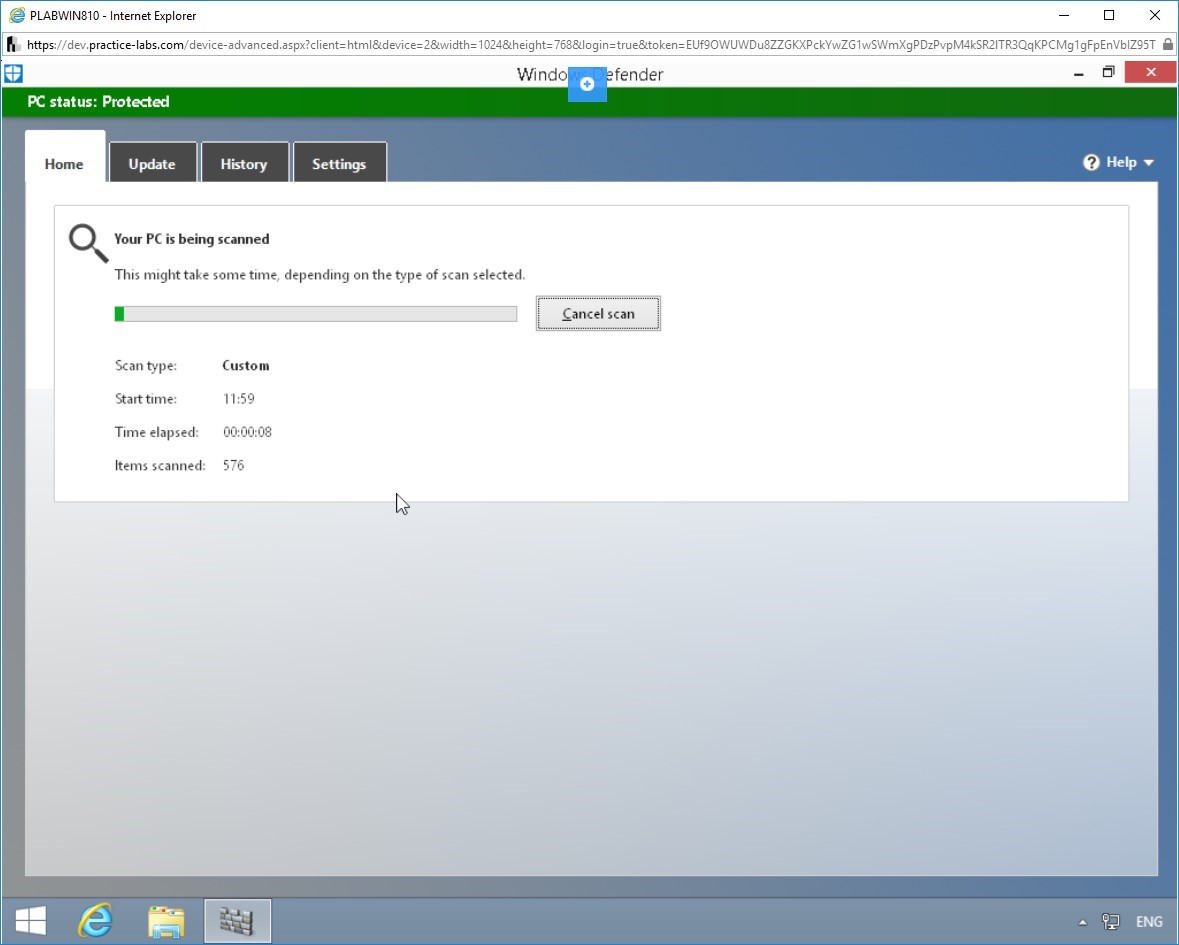Switch to the Update tab
Viewport: 1179px width, 945px height.
click(x=153, y=164)
